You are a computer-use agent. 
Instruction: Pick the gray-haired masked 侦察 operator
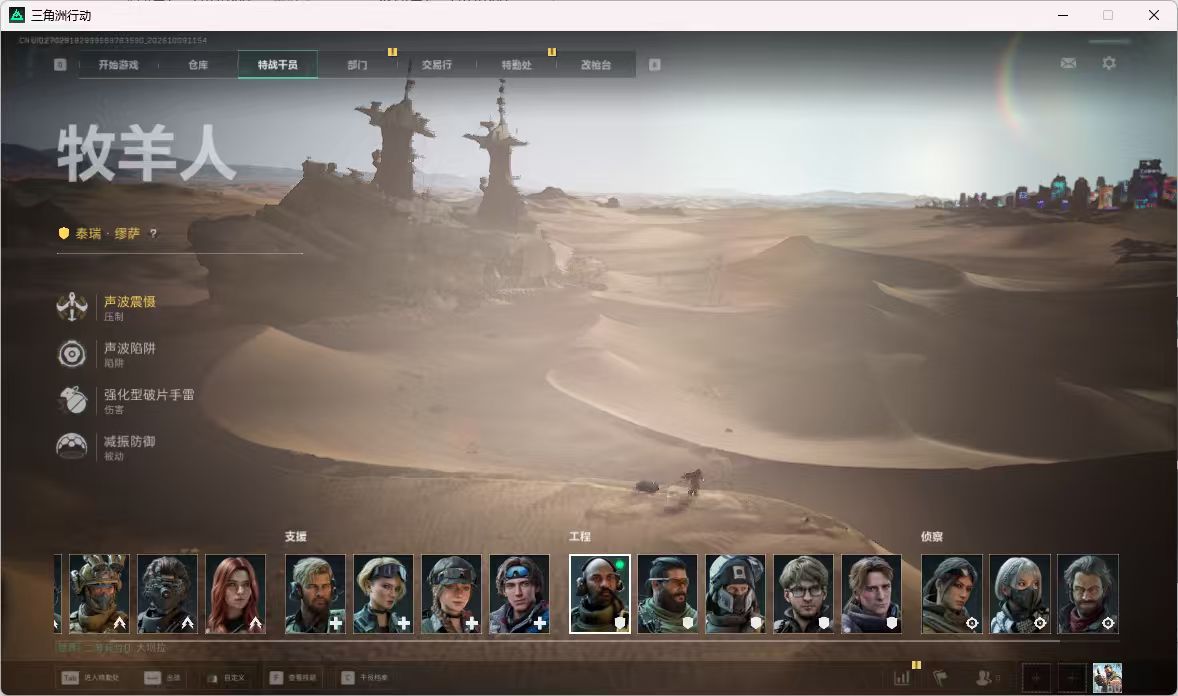(x=1019, y=594)
